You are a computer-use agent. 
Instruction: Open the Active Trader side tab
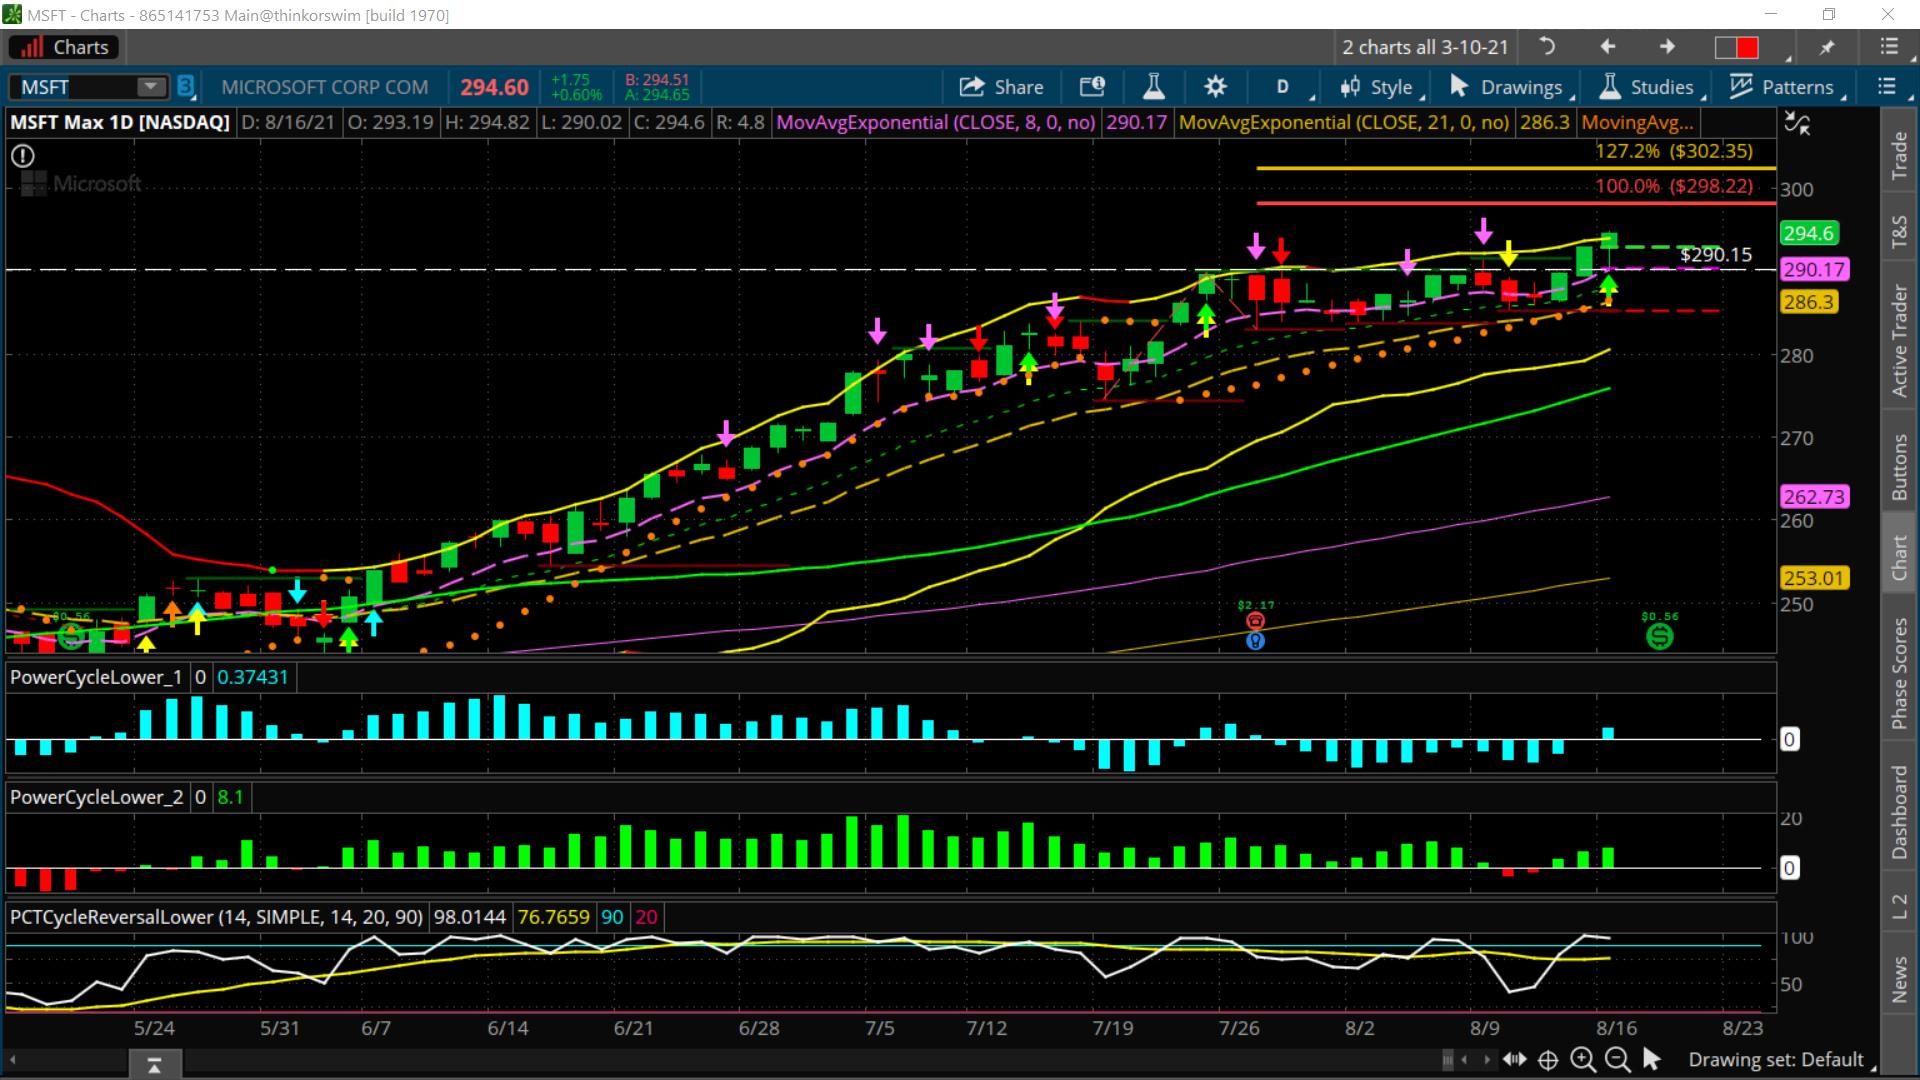tap(1899, 340)
